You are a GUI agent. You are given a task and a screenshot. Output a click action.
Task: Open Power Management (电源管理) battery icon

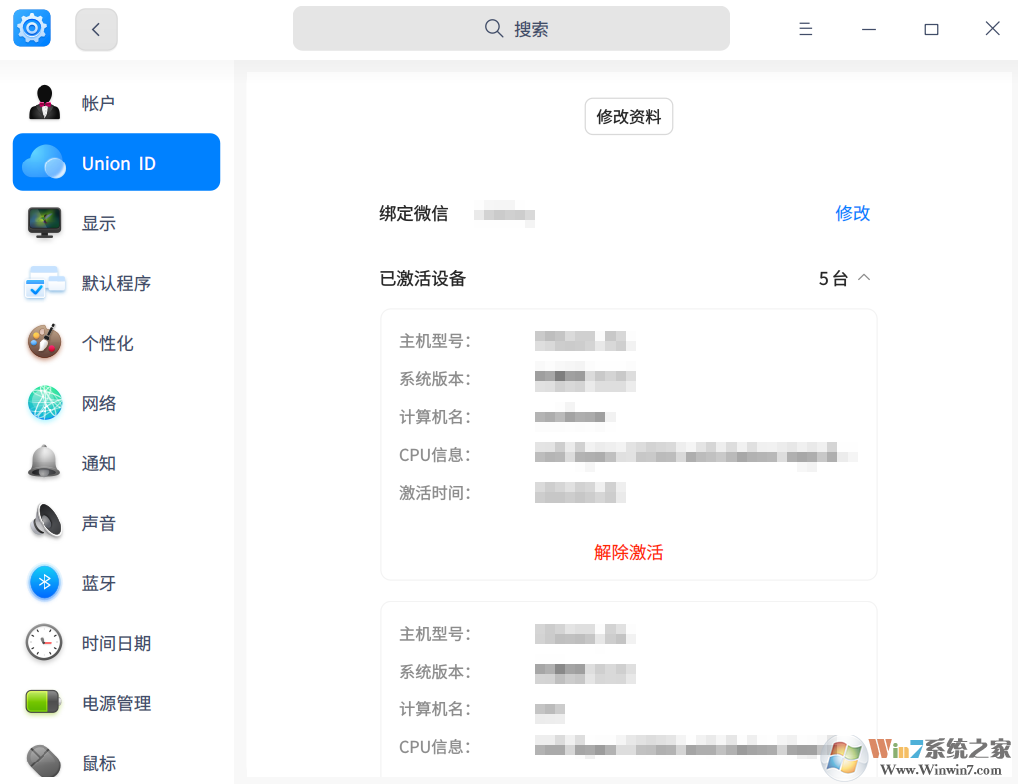44,703
